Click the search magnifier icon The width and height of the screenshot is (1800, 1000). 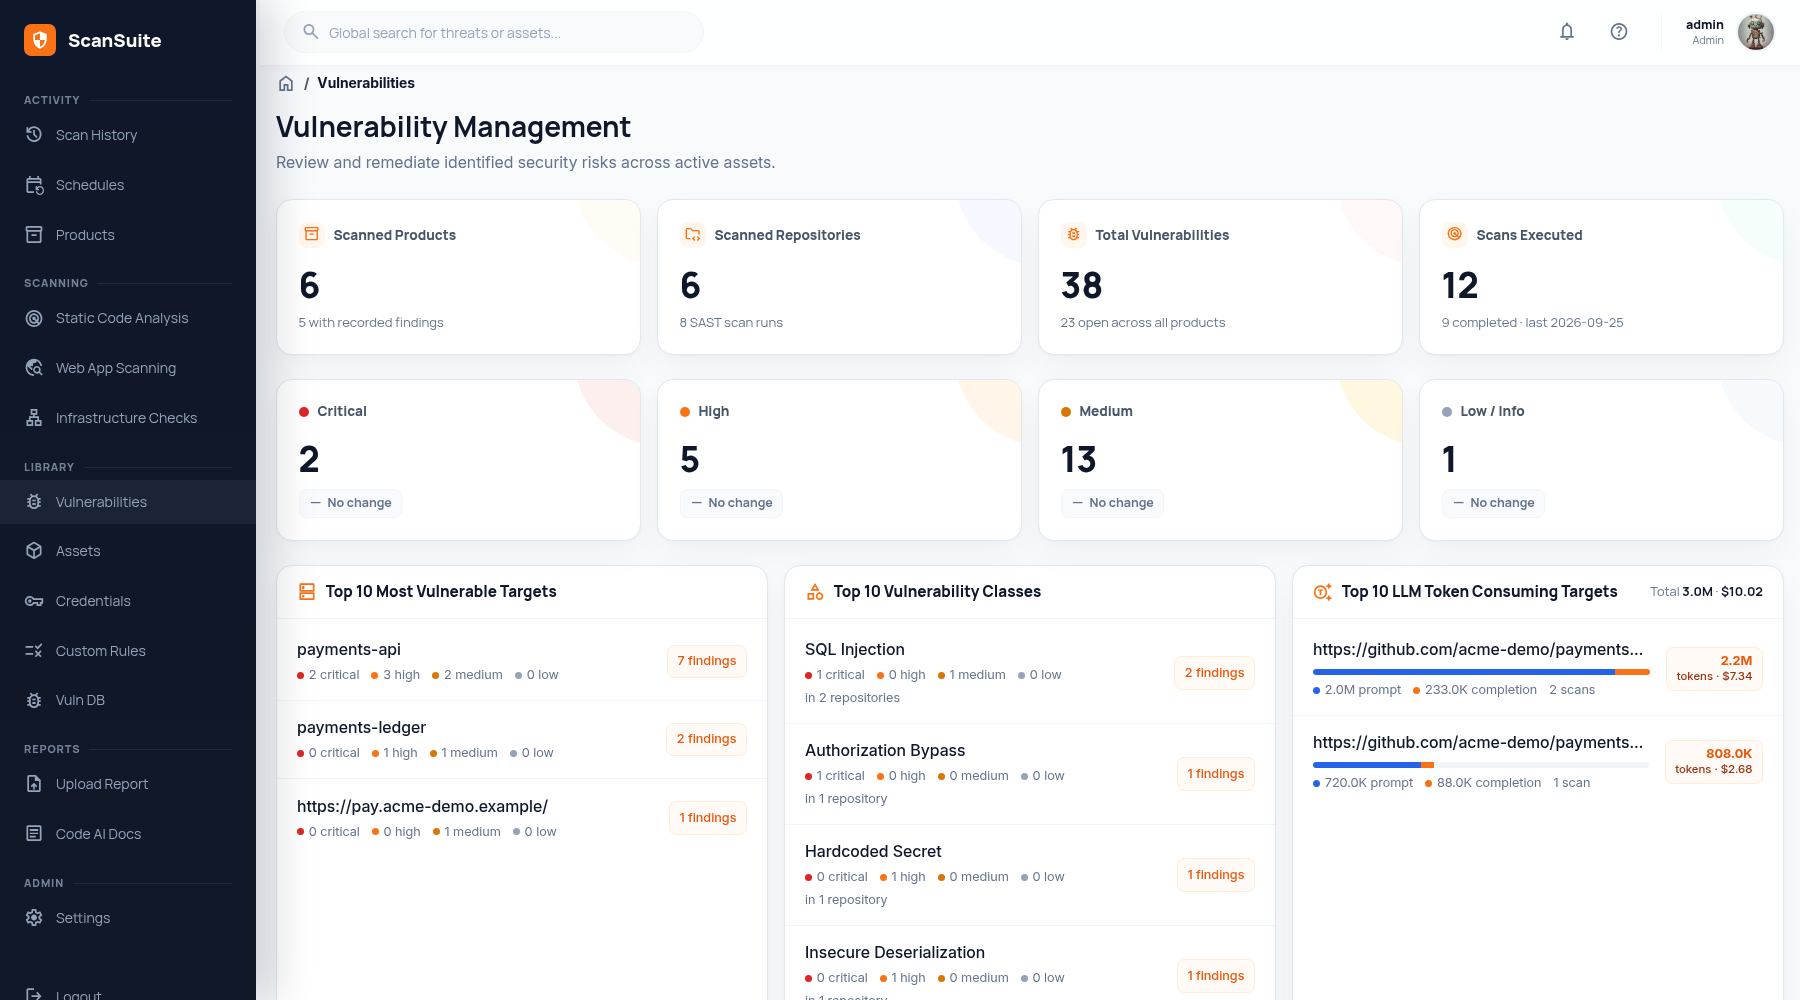(311, 32)
